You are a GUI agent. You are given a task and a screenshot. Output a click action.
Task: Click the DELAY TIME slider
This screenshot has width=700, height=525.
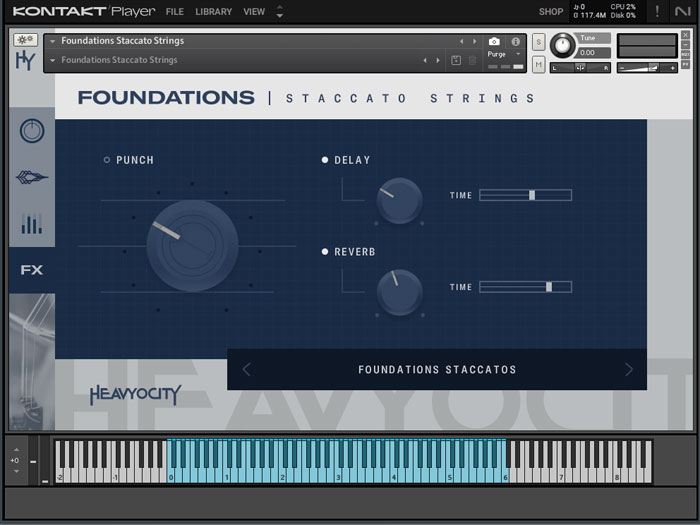(525, 195)
